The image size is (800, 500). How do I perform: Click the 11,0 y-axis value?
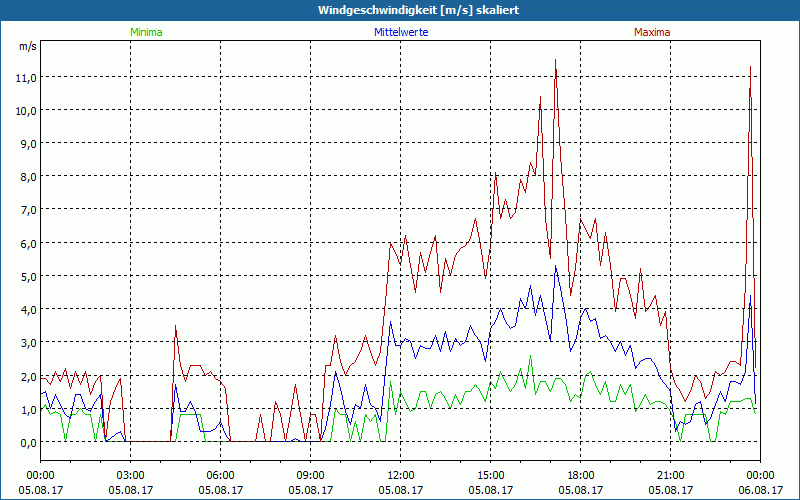(x=26, y=78)
